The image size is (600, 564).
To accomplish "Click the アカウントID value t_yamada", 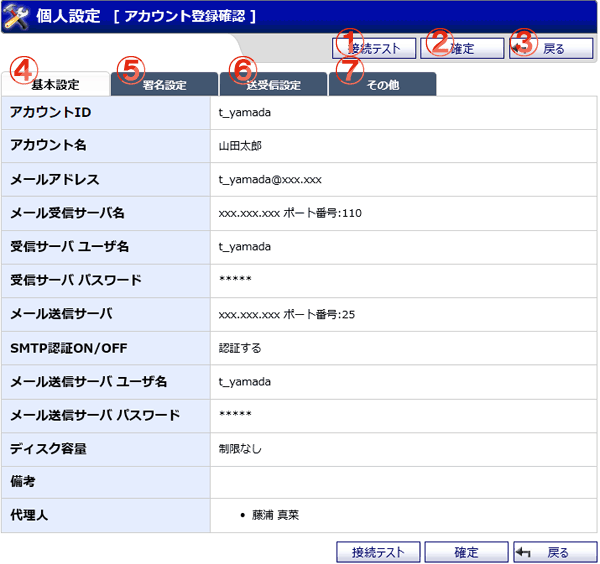I will pos(245,112).
